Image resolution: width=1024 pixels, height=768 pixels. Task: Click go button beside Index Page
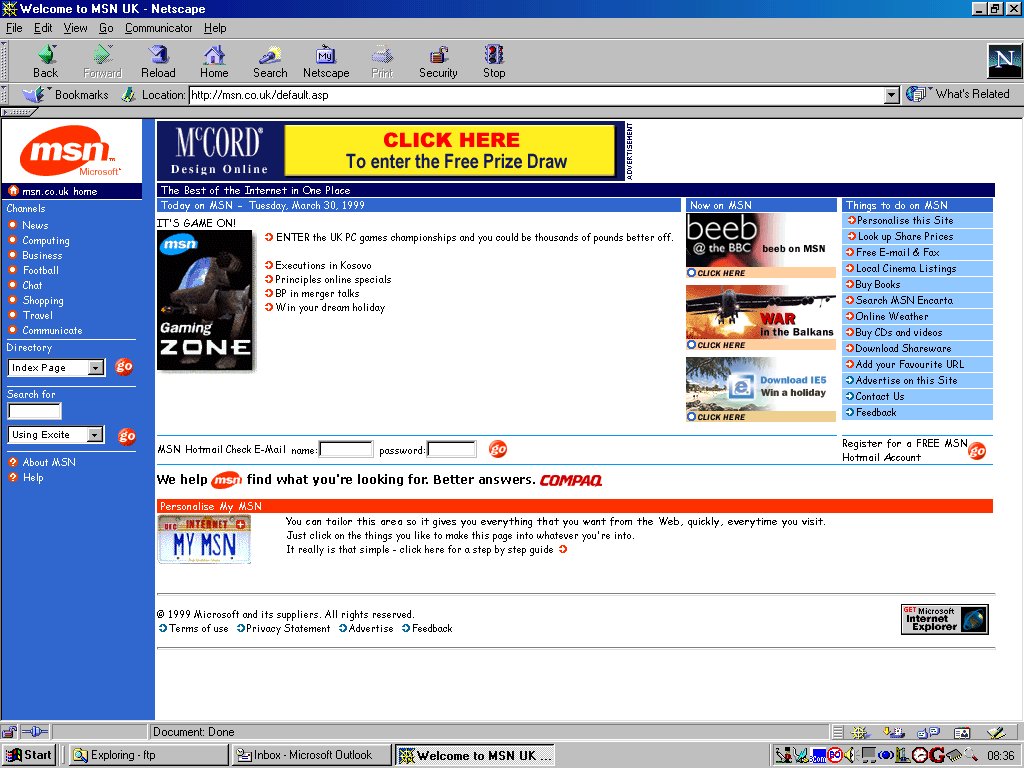click(x=124, y=366)
